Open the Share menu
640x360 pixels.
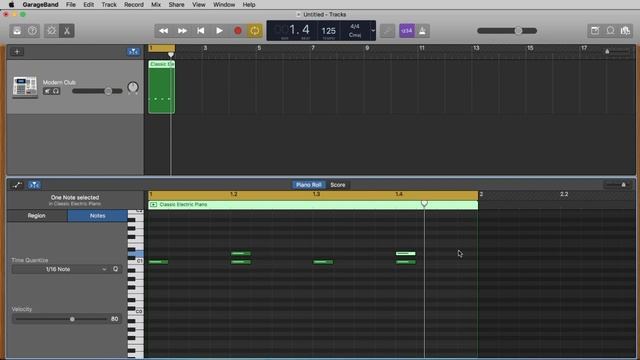coord(176,4)
